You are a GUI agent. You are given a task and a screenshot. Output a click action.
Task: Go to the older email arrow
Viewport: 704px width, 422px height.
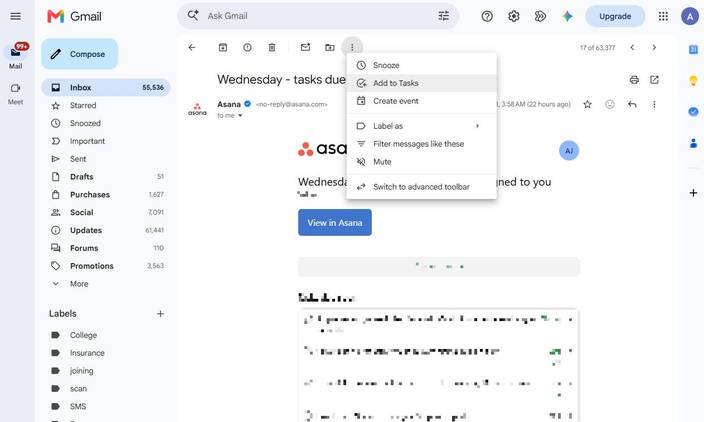pos(654,47)
